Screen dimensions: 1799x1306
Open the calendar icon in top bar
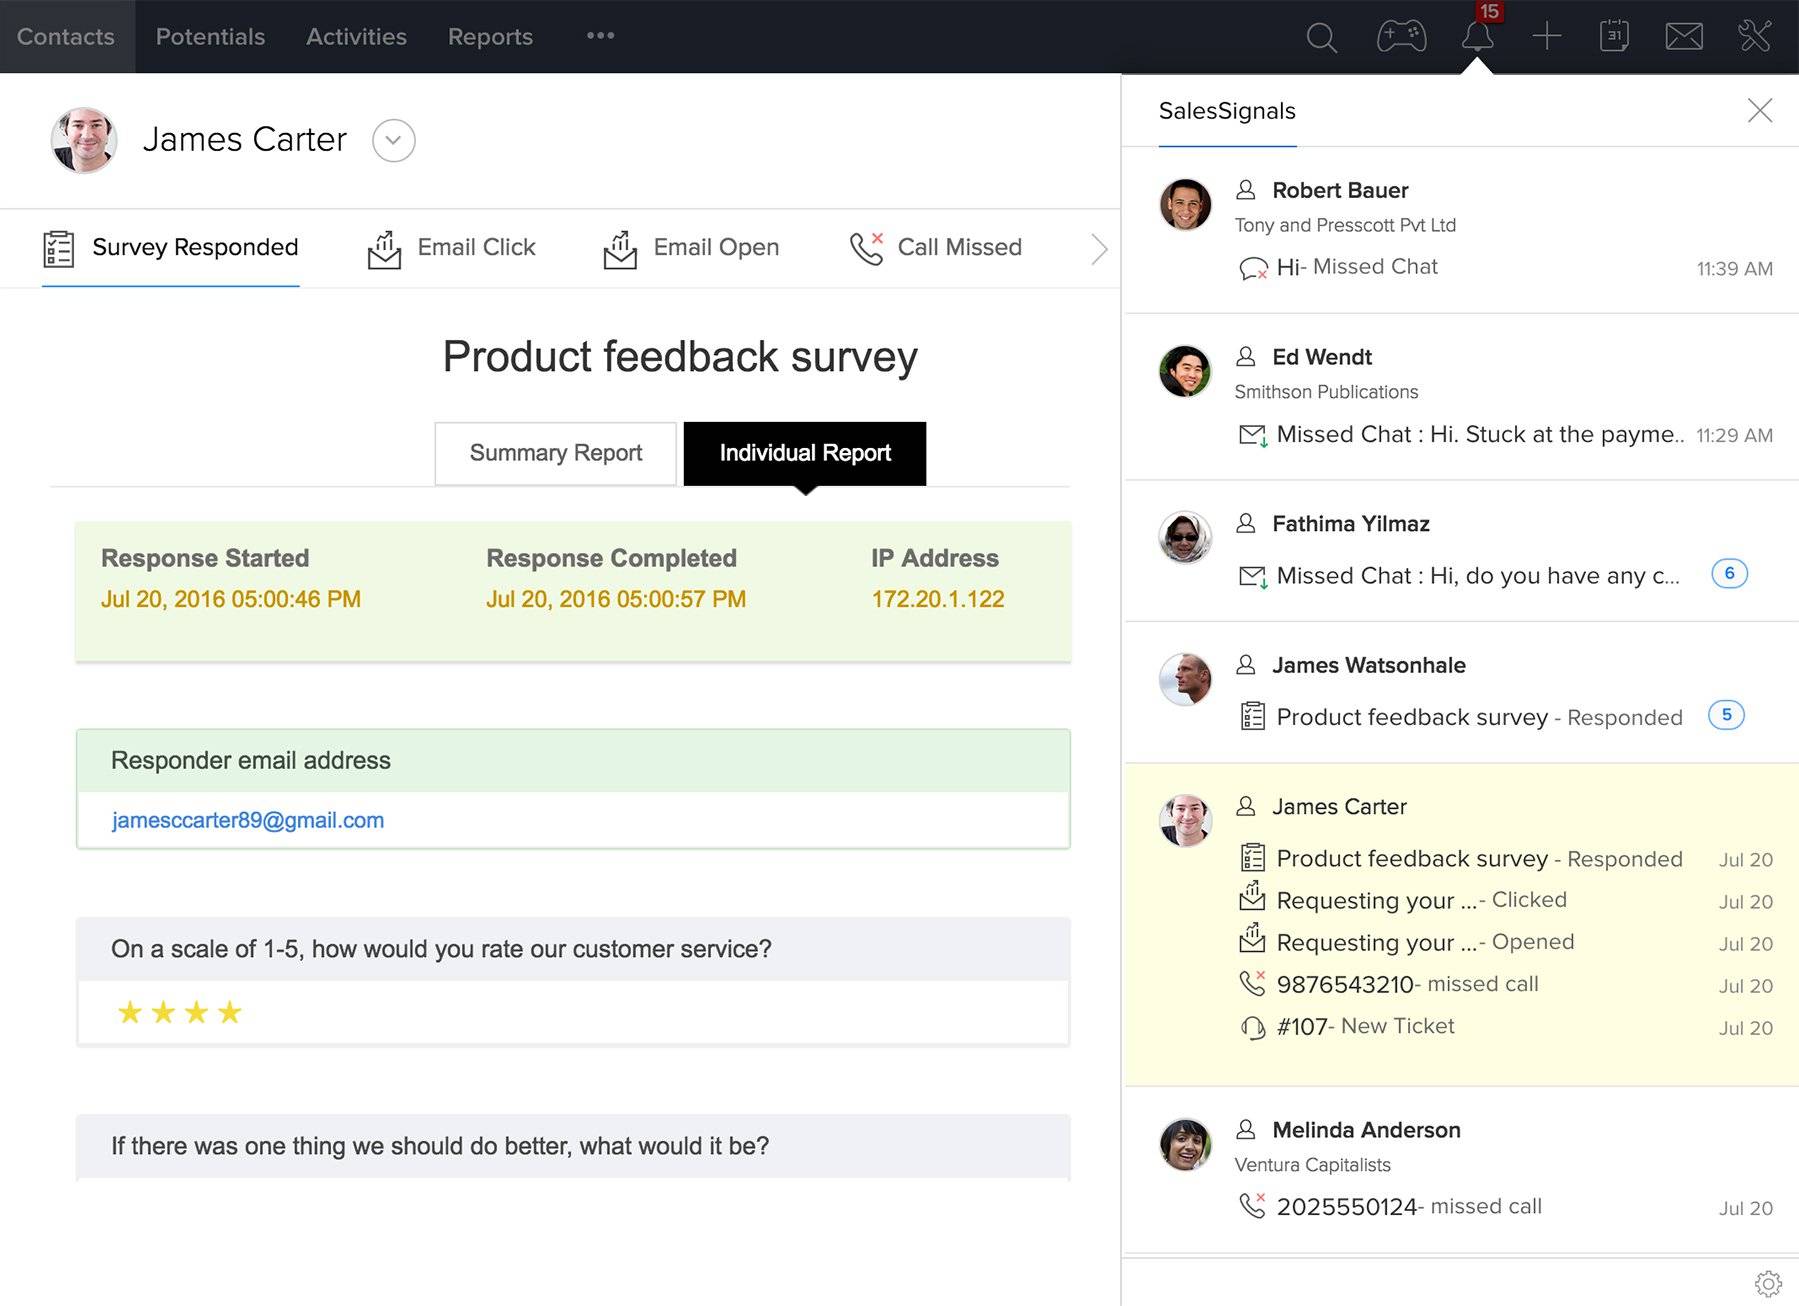coord(1614,36)
